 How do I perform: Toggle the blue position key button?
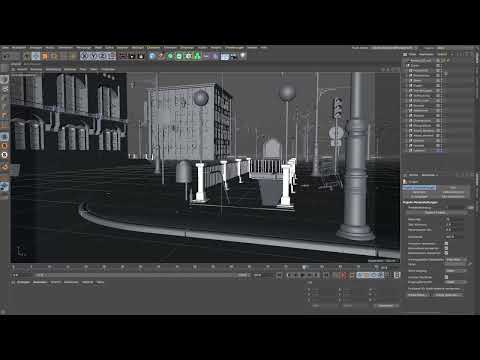click(361, 275)
